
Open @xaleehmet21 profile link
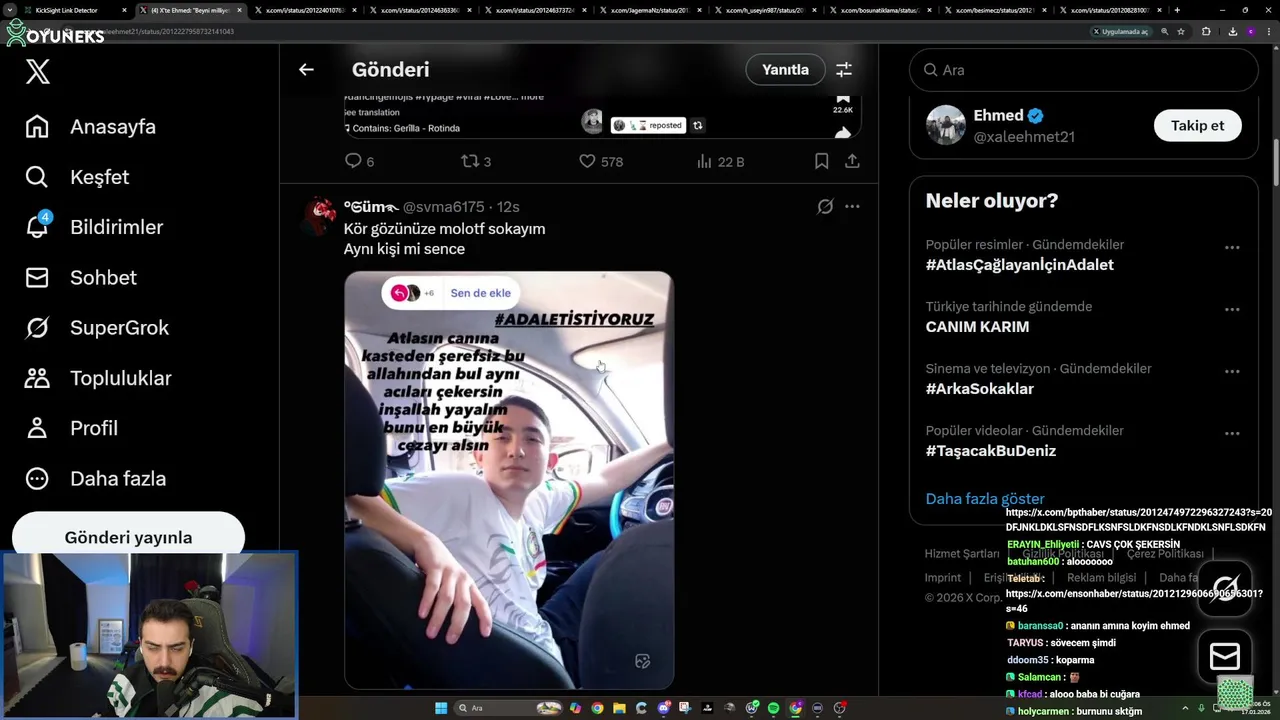point(1024,137)
